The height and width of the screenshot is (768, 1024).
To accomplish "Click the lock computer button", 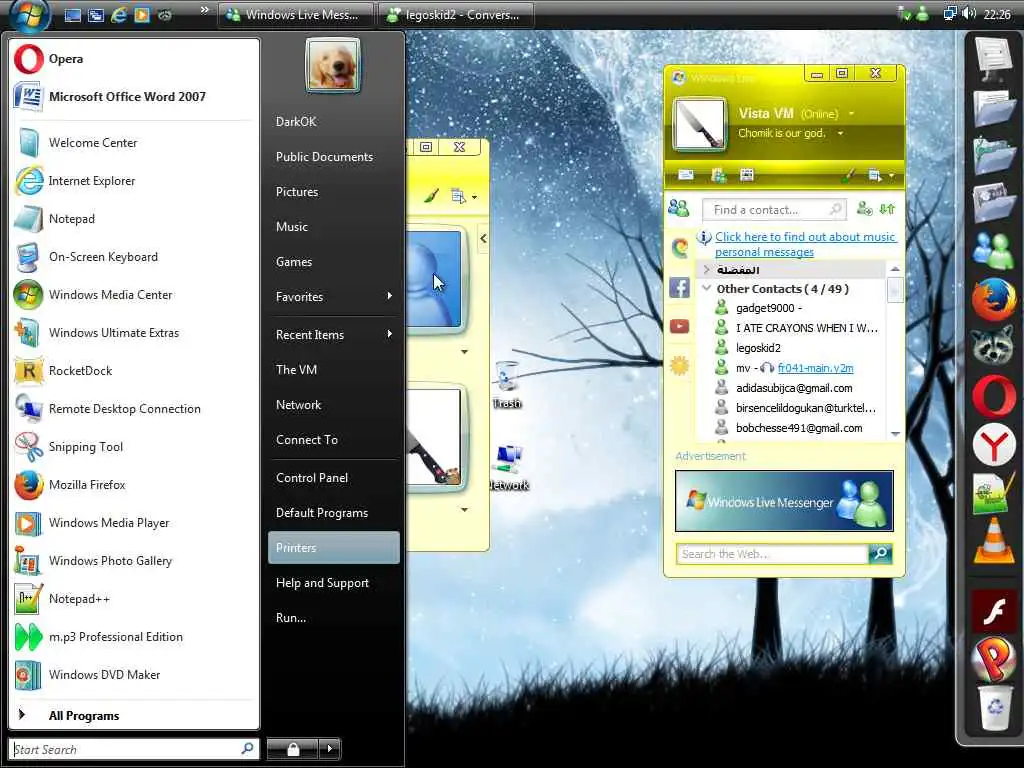I will (x=293, y=748).
